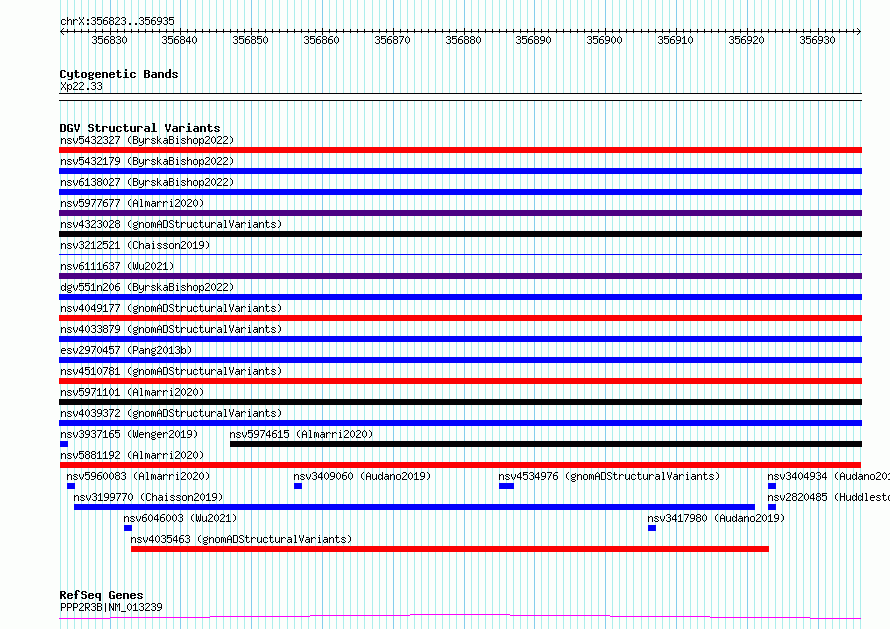Click the Cytogenetic Bands track title
This screenshot has width=890, height=629.
[x=119, y=74]
